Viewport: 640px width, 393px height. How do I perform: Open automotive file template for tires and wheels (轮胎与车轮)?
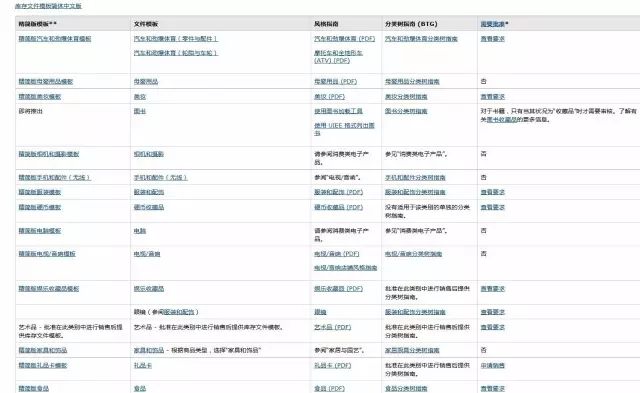click(176, 53)
